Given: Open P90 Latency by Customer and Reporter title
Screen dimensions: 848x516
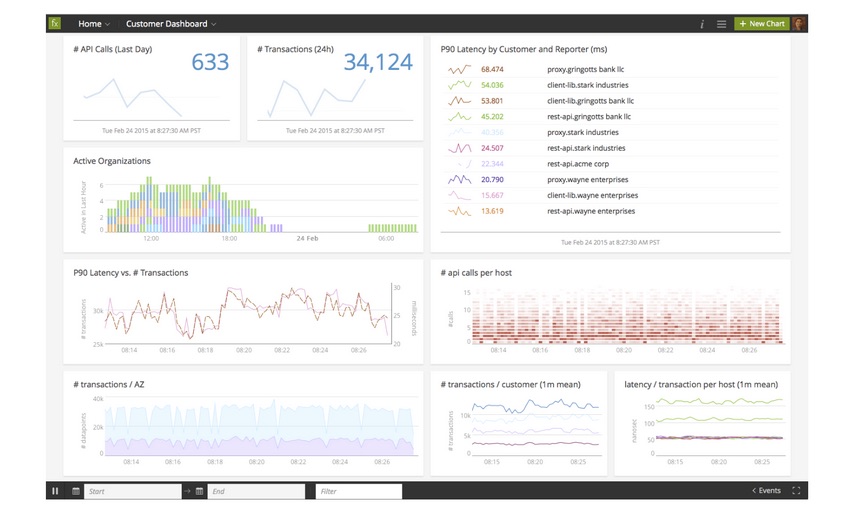Looking at the screenshot, I should click(524, 49).
